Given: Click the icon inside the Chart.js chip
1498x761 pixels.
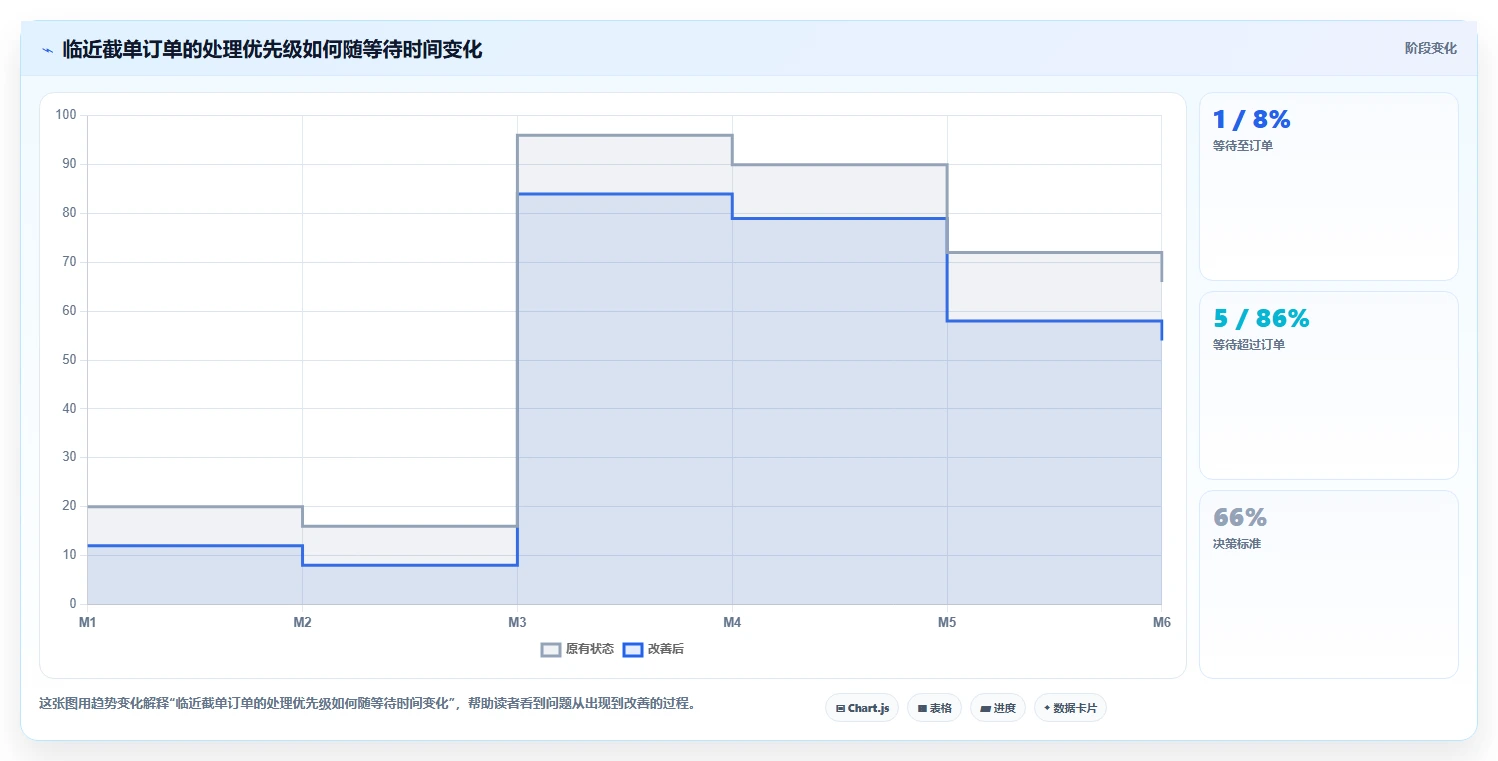Looking at the screenshot, I should pos(841,708).
